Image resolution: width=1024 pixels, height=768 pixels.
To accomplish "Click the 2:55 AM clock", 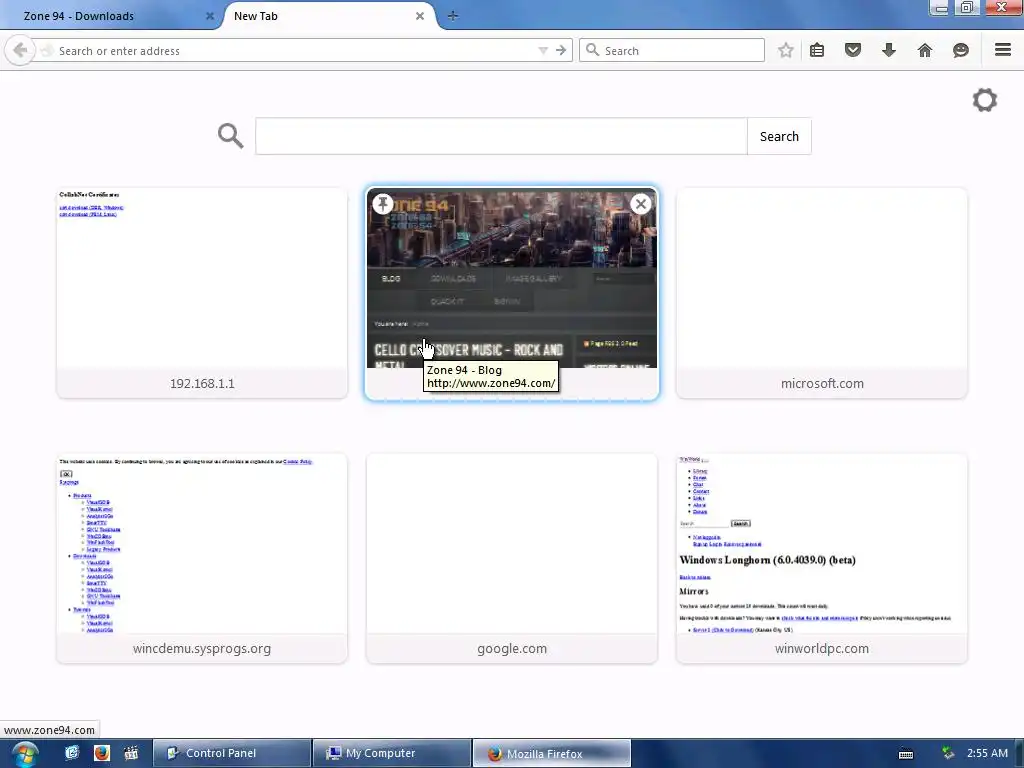I will (987, 753).
